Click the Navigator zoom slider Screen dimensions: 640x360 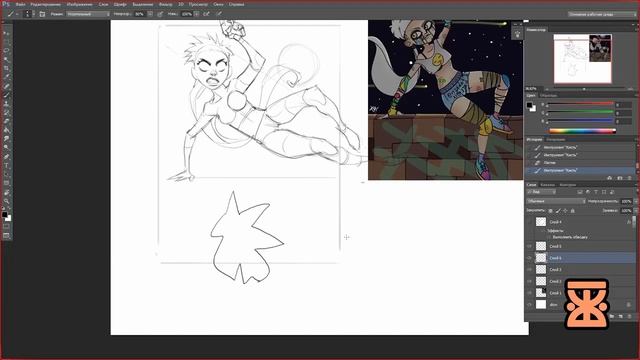click(584, 89)
